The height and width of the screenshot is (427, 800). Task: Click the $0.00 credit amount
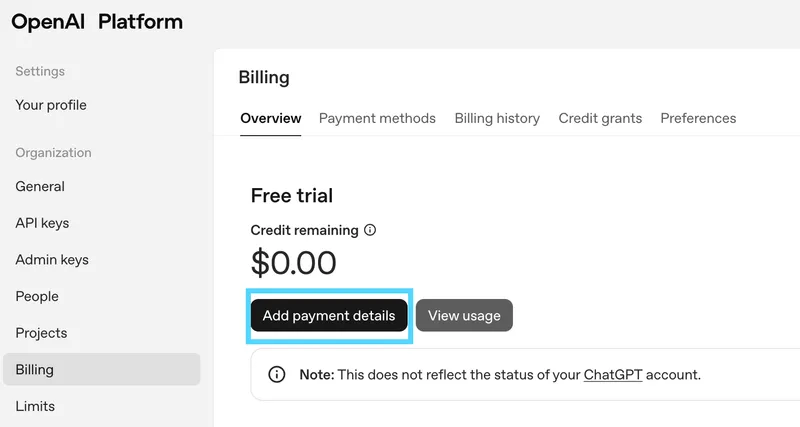tap(293, 263)
